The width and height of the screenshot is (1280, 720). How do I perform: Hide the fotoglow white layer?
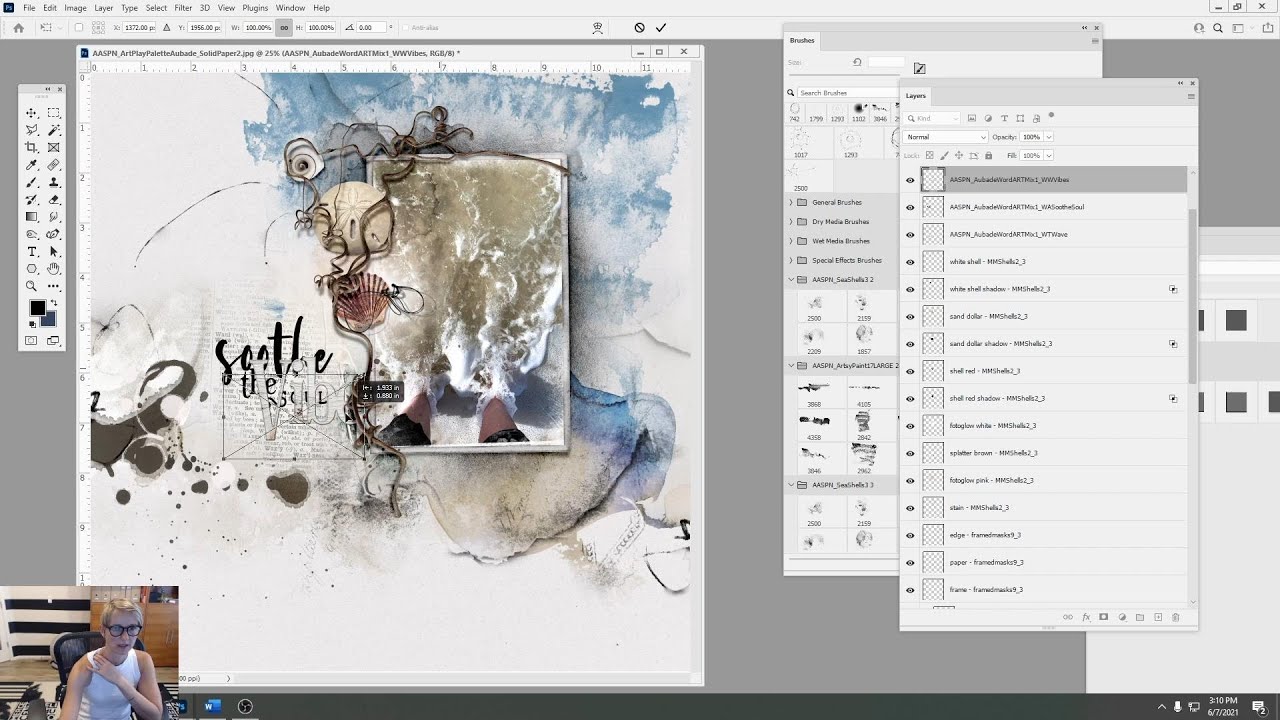(x=910, y=426)
